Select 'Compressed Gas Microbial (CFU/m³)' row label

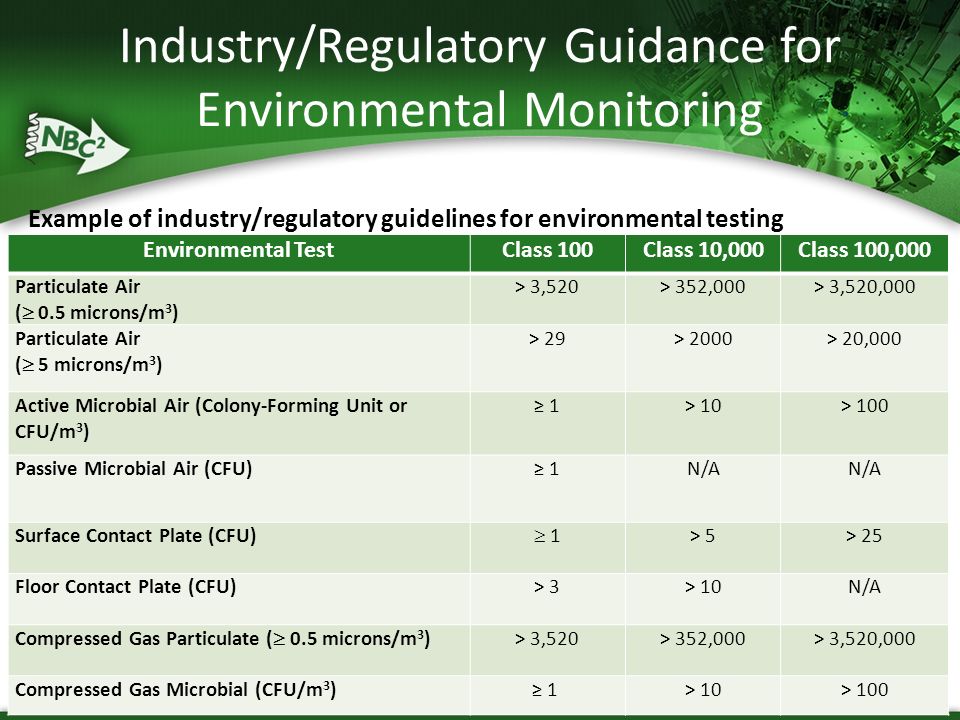(176, 690)
